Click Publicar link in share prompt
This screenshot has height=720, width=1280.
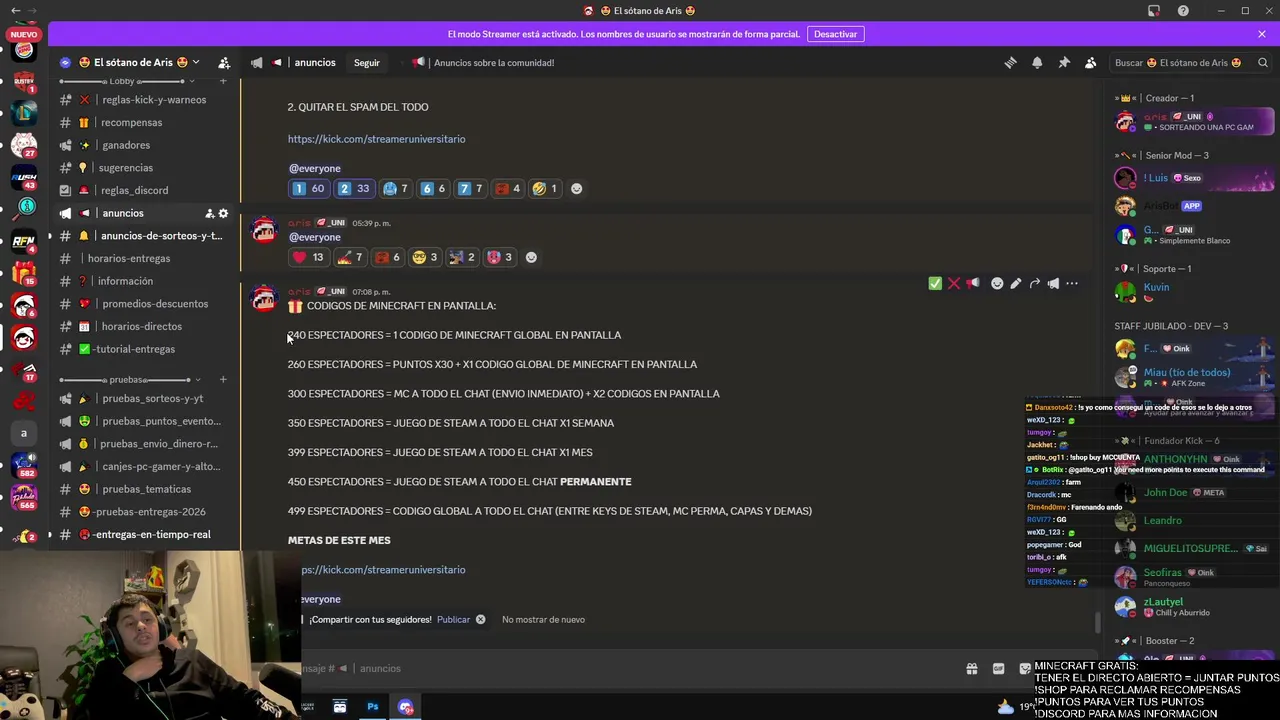453,620
